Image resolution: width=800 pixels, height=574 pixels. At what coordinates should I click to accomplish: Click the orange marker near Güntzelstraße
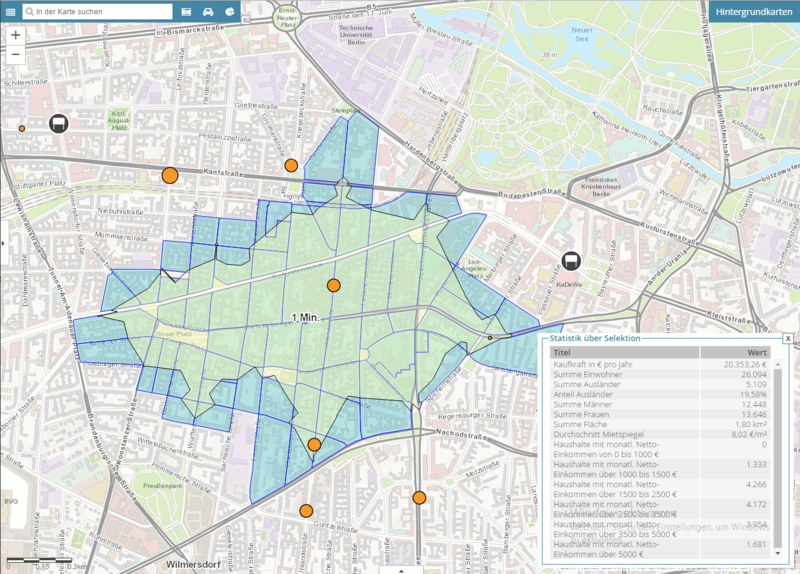click(x=306, y=511)
